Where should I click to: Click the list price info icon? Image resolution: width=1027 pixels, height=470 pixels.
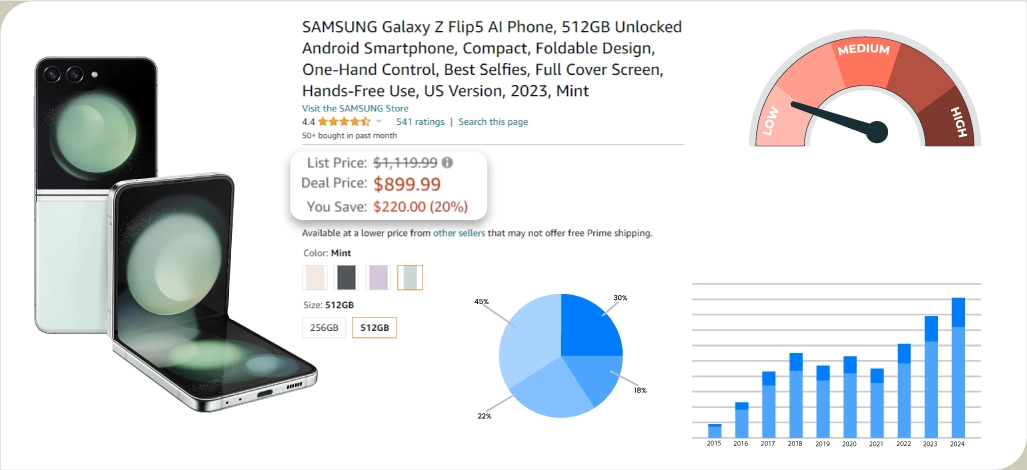coord(447,162)
